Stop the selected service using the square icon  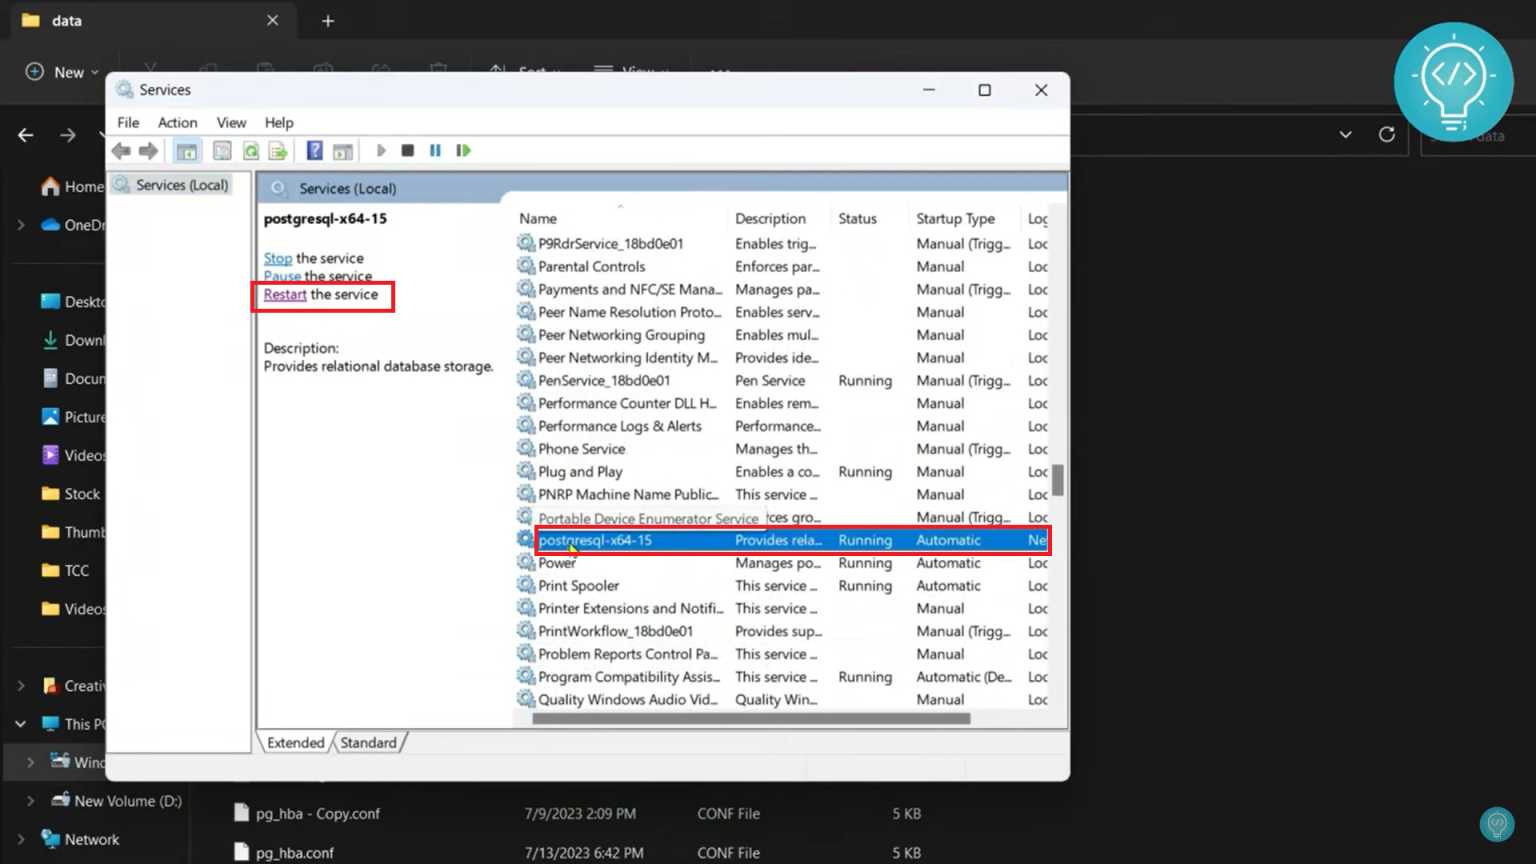[x=407, y=150]
